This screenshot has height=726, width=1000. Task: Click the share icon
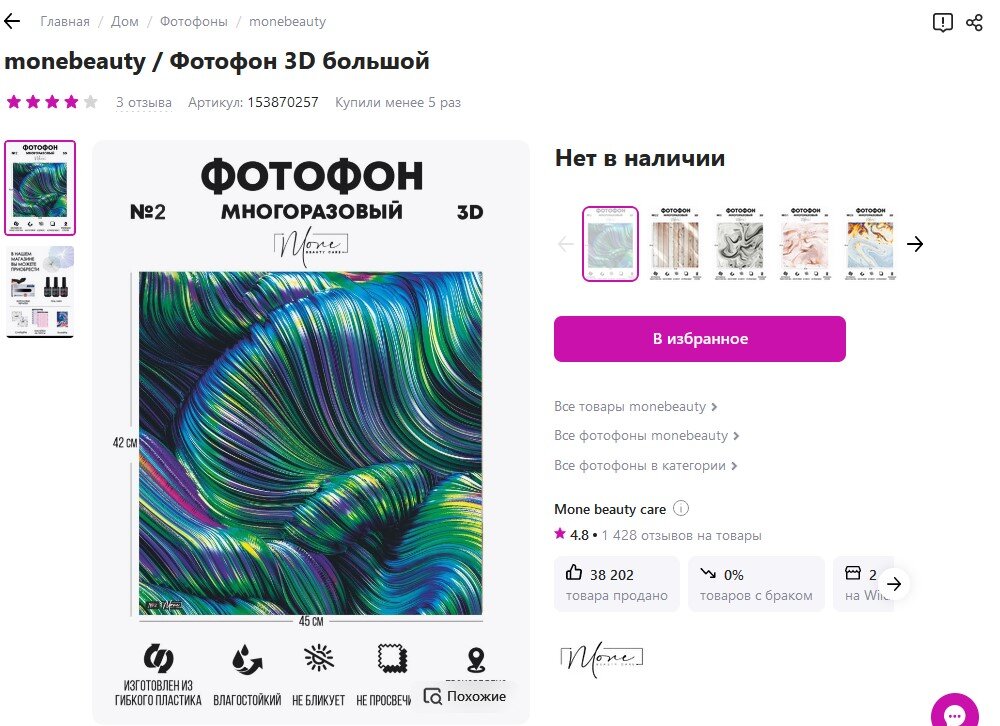pyautogui.click(x=974, y=23)
